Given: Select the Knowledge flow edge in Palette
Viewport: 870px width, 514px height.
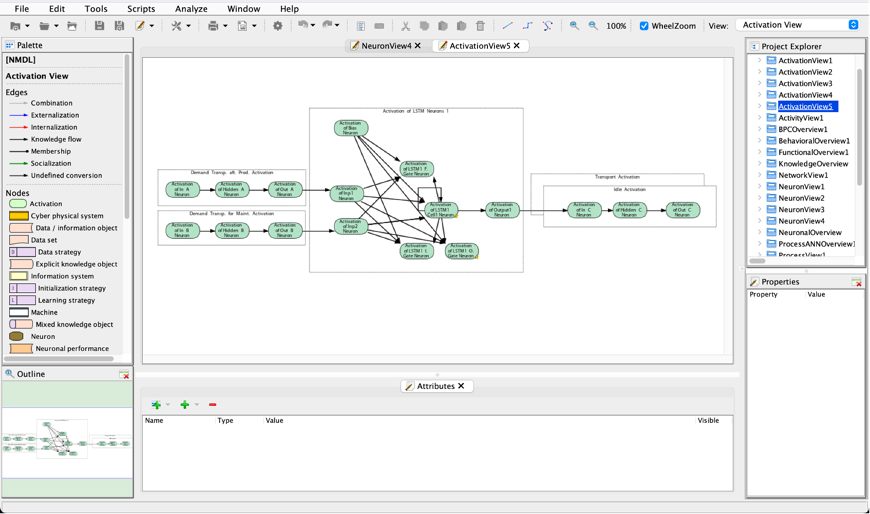Looking at the screenshot, I should click(56, 139).
